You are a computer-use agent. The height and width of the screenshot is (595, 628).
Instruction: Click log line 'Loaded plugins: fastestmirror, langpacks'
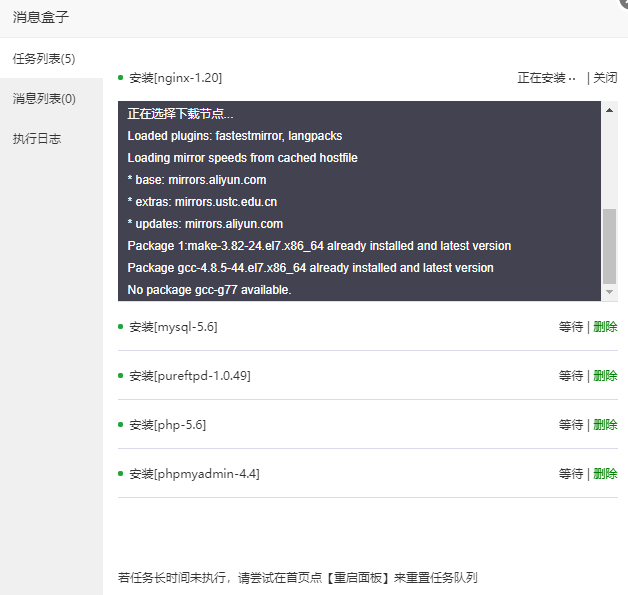(x=235, y=136)
